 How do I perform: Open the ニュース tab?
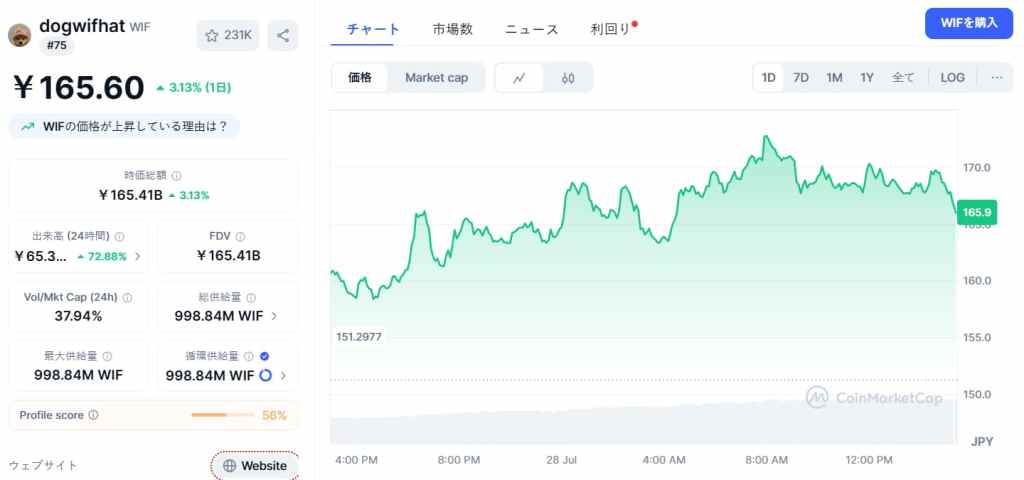point(532,29)
